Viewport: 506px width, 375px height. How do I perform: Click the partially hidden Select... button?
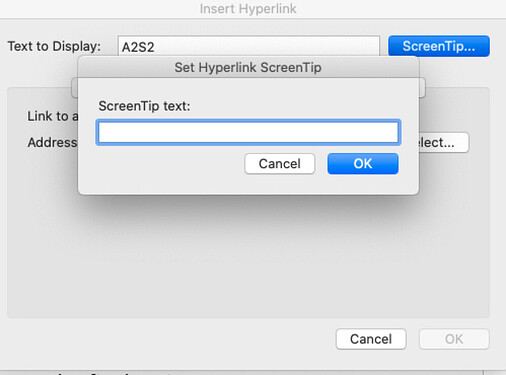pyautogui.click(x=444, y=143)
